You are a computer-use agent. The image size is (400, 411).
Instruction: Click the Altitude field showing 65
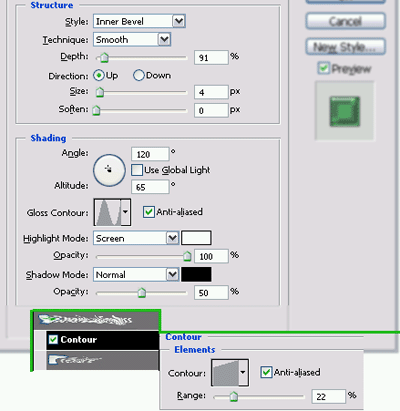[150, 187]
